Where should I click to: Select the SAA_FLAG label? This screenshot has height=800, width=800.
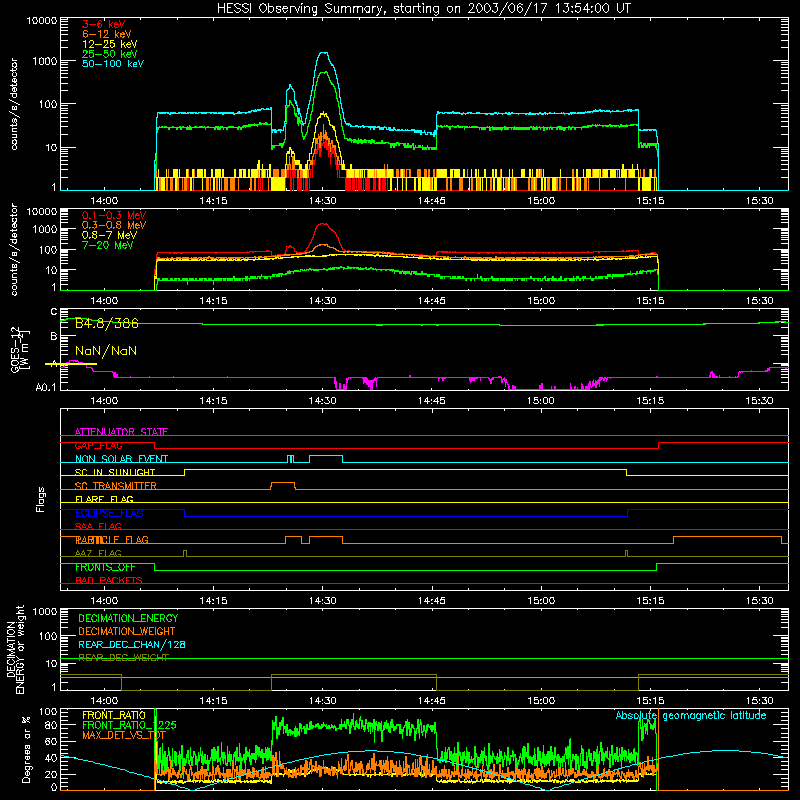tap(98, 526)
